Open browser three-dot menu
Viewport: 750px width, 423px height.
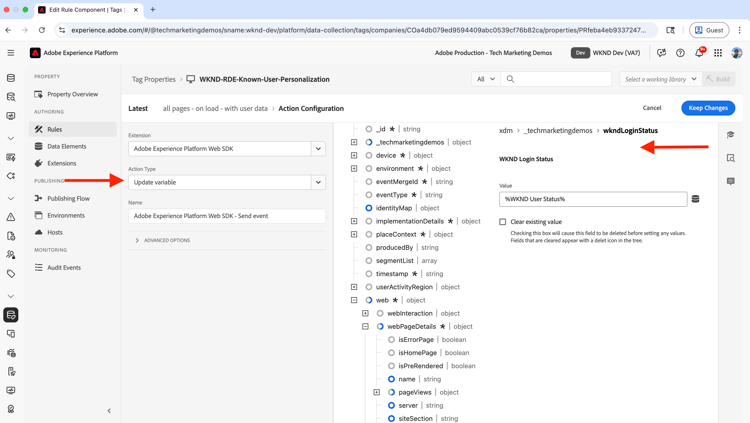tap(739, 30)
